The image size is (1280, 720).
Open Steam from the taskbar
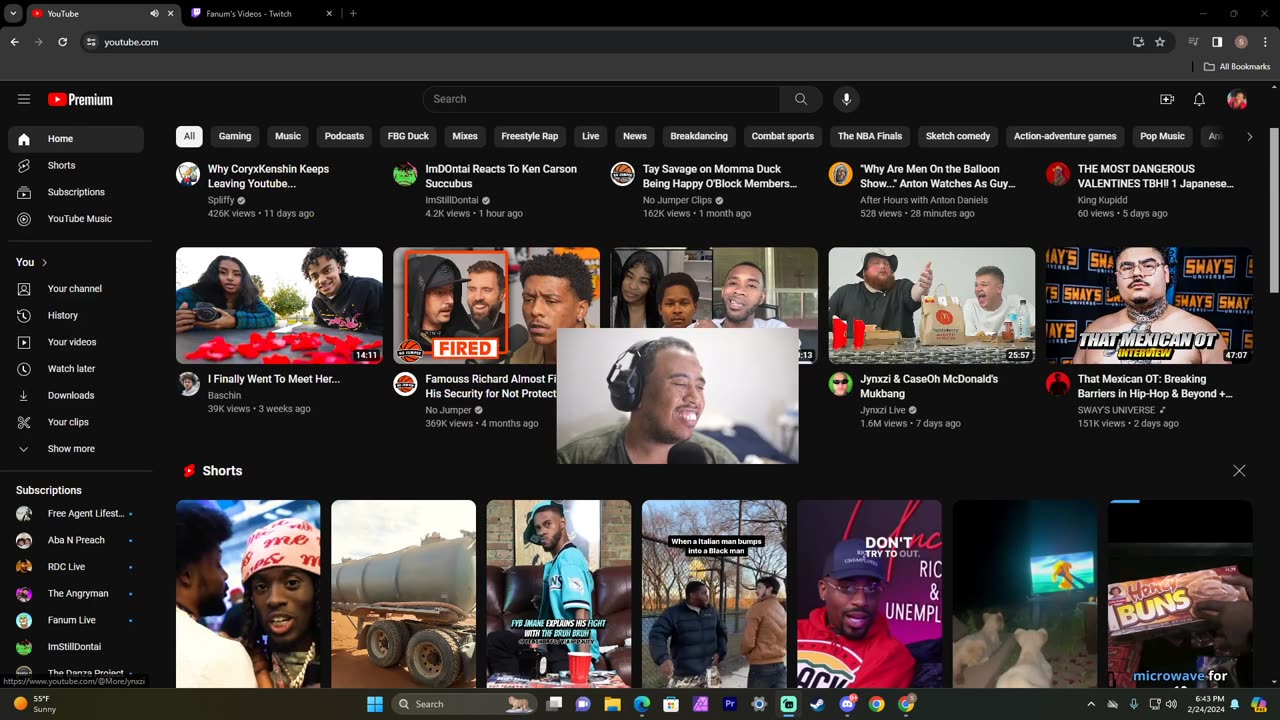click(817, 704)
